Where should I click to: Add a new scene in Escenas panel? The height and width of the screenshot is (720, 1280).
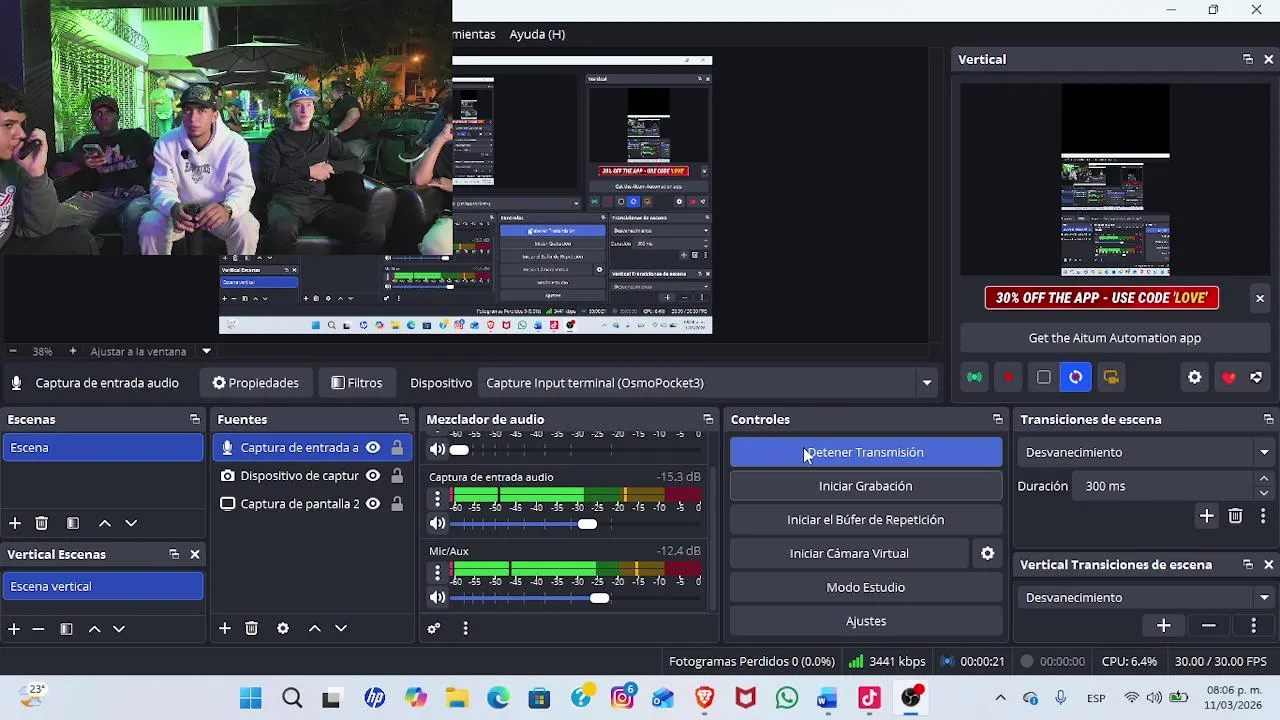point(15,523)
